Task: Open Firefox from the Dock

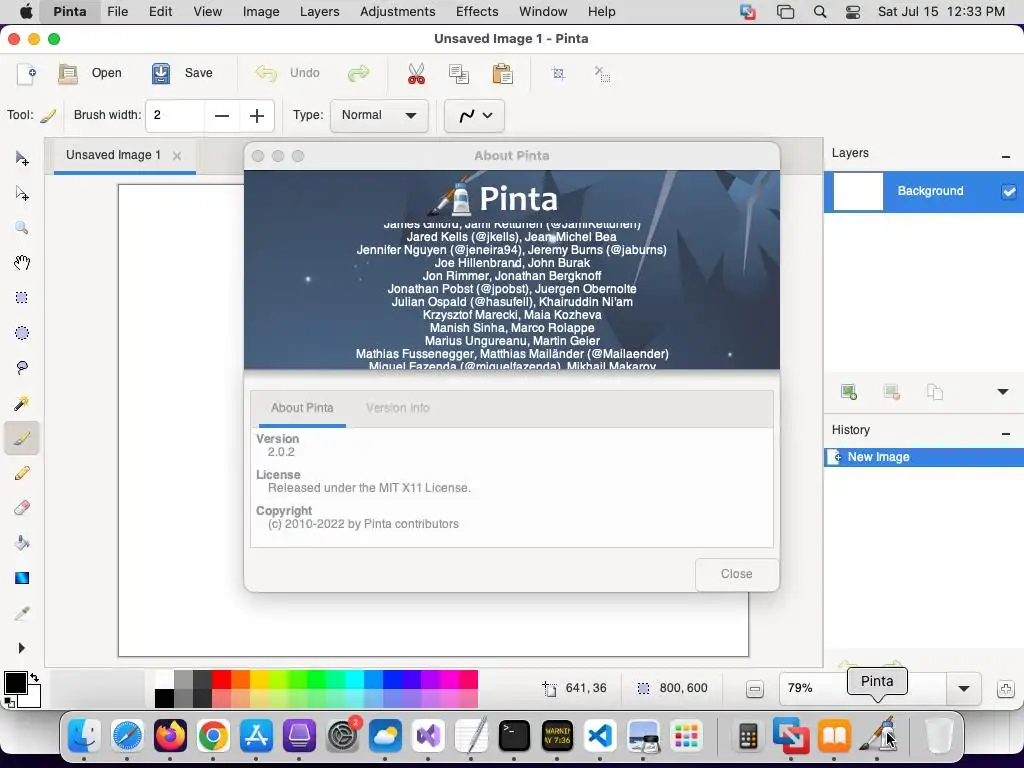Action: point(170,737)
